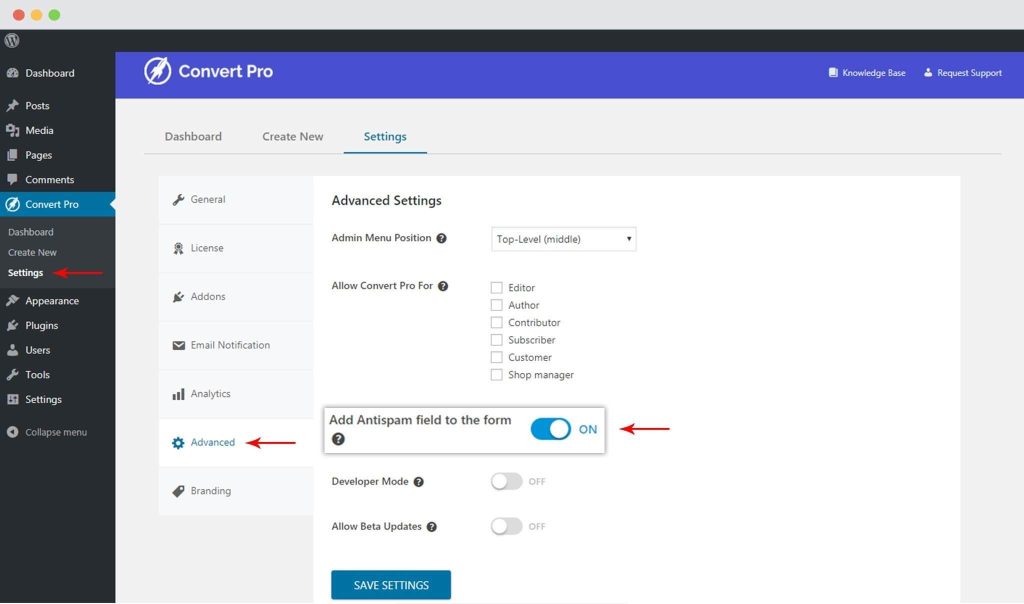Open Settings under Convert Pro submenu

click(x=25, y=273)
